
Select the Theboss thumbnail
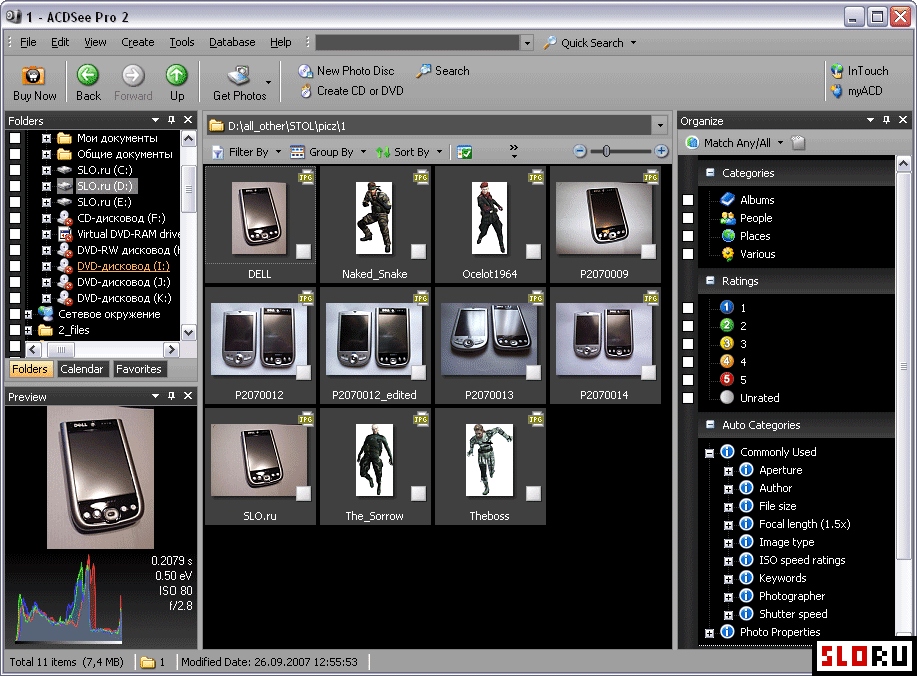490,466
